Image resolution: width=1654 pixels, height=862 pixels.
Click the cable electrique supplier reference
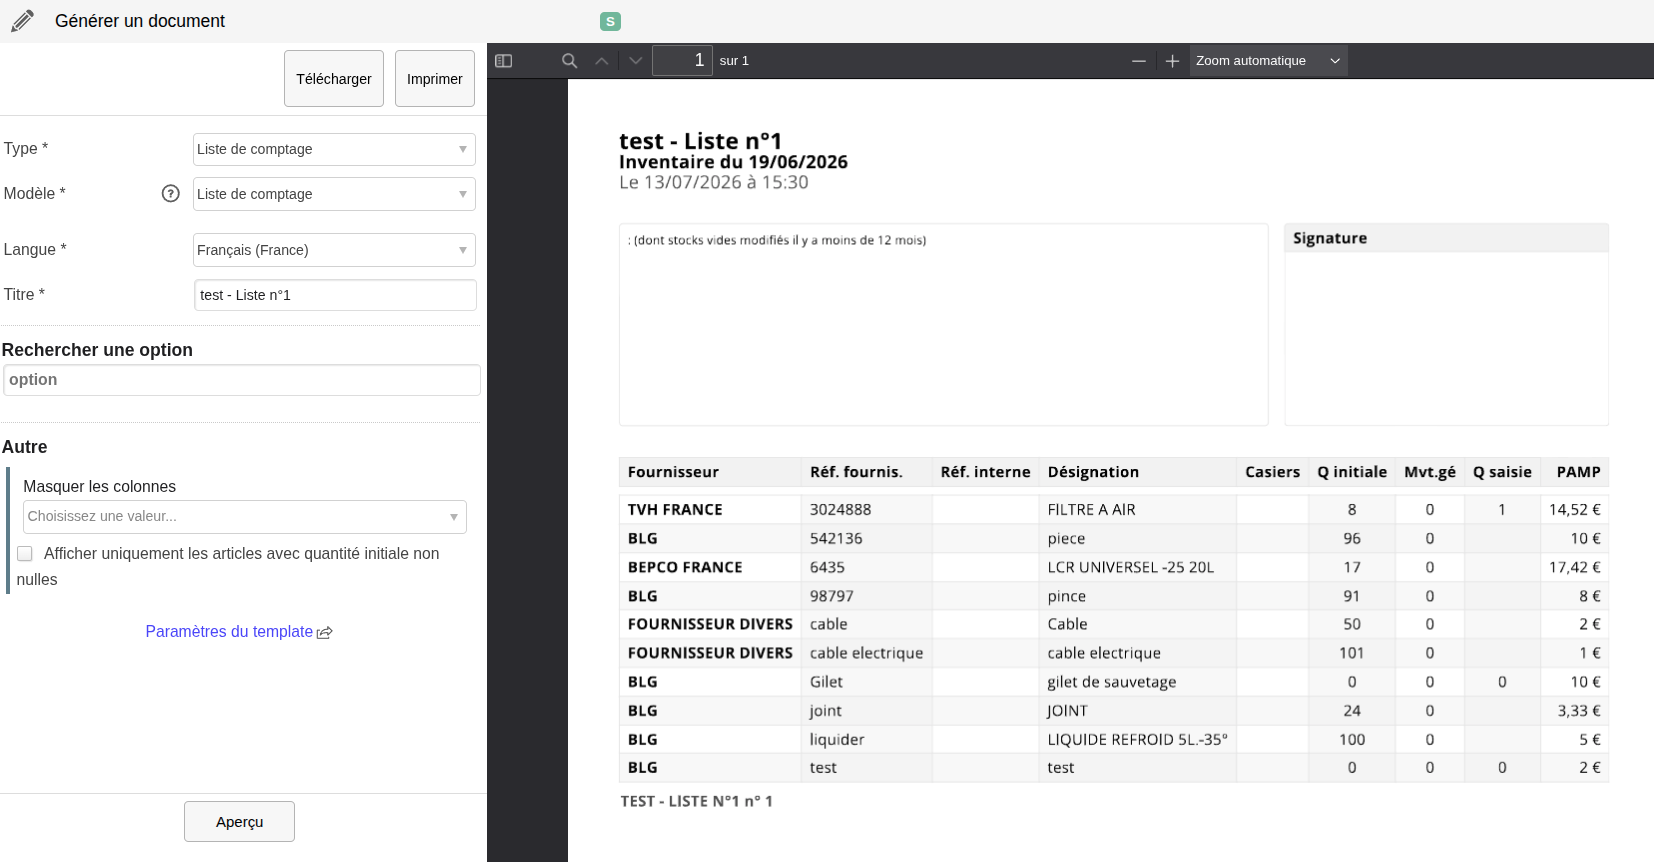tap(866, 654)
